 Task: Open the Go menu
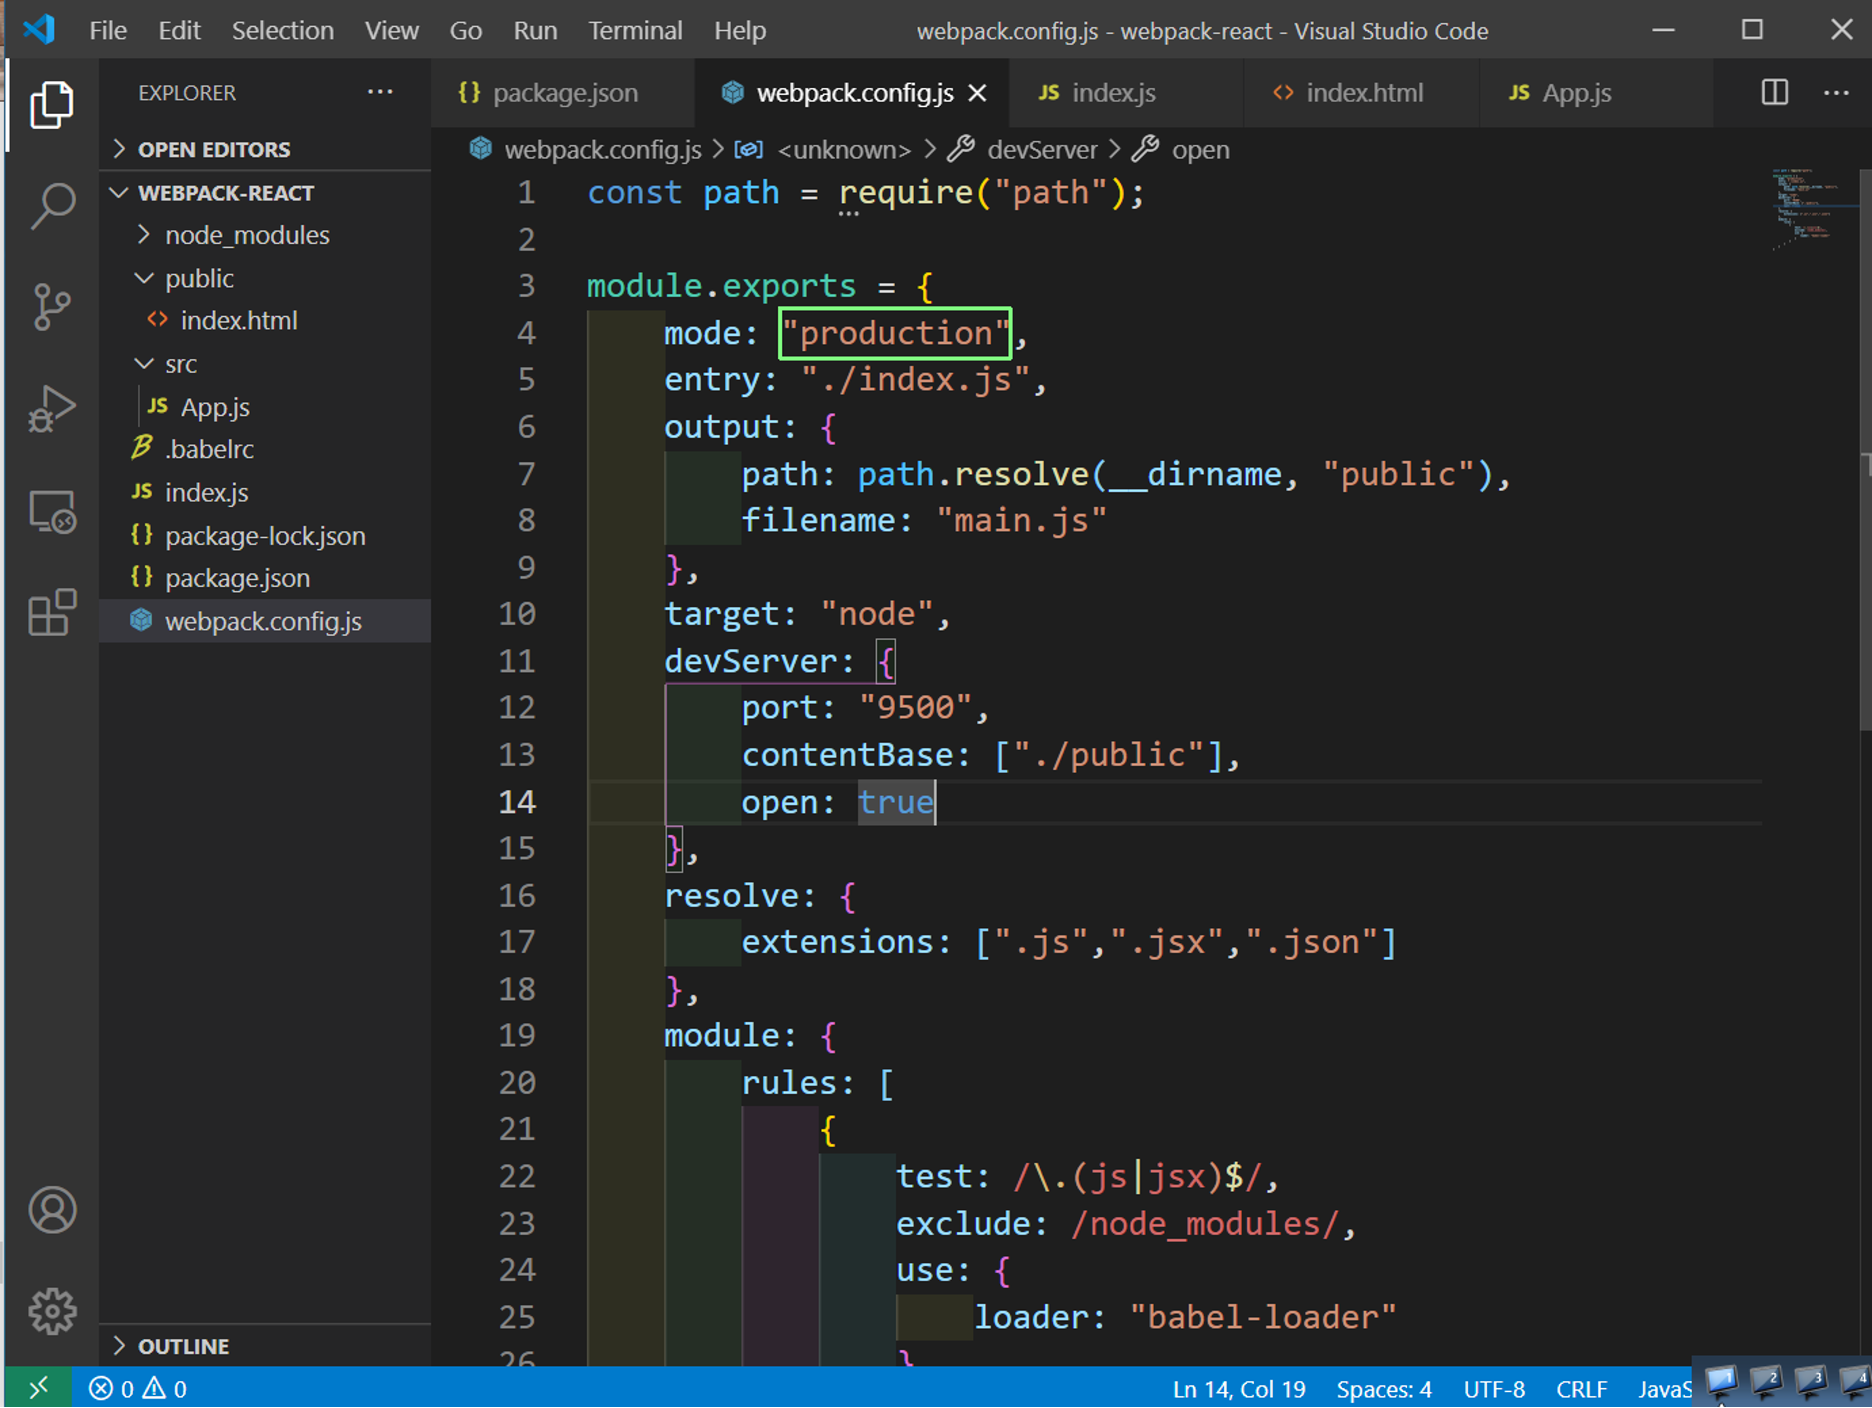[465, 31]
